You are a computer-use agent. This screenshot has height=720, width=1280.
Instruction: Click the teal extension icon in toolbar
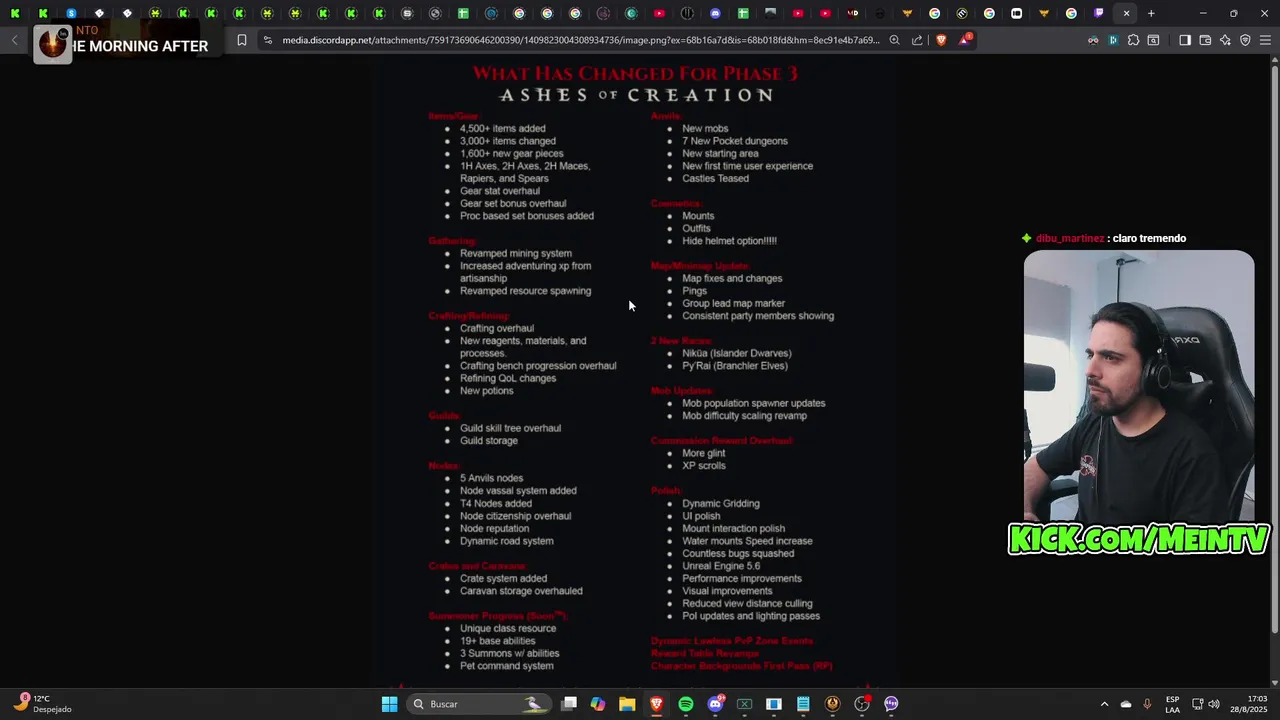coord(1113,40)
